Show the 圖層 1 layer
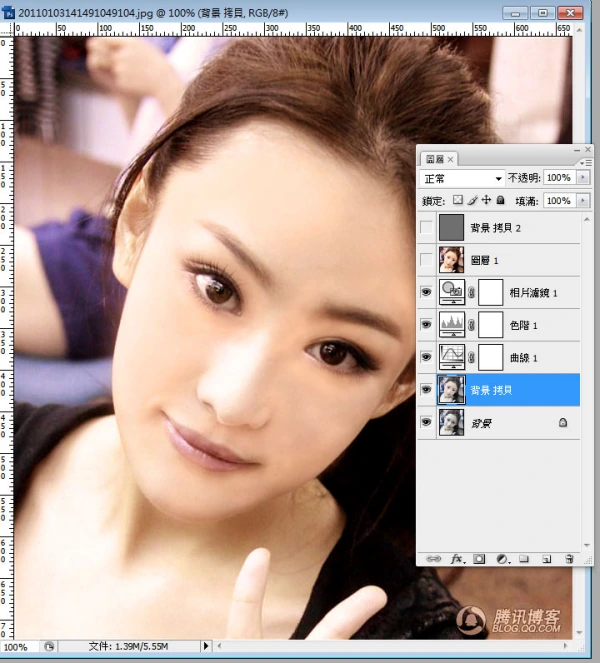The image size is (600, 663). [x=426, y=260]
